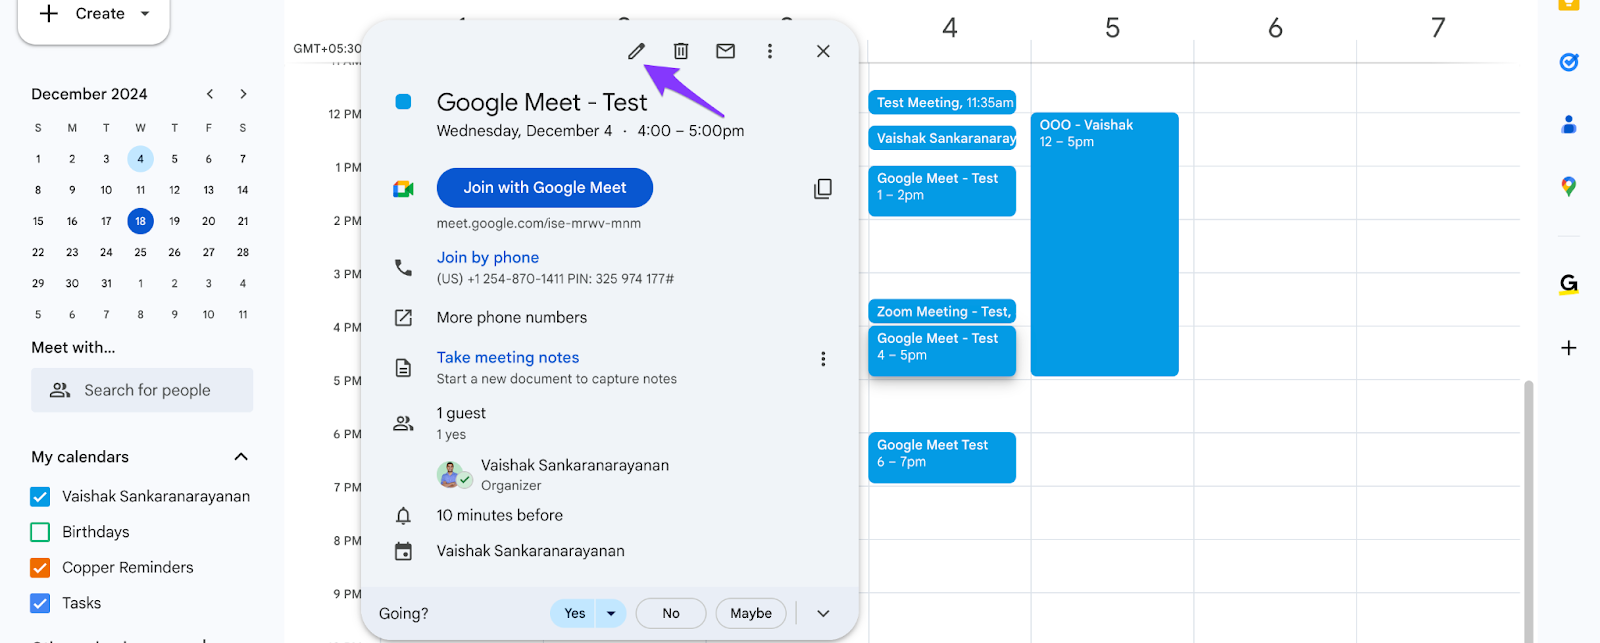
Task: Respond No to the event
Action: click(x=671, y=614)
